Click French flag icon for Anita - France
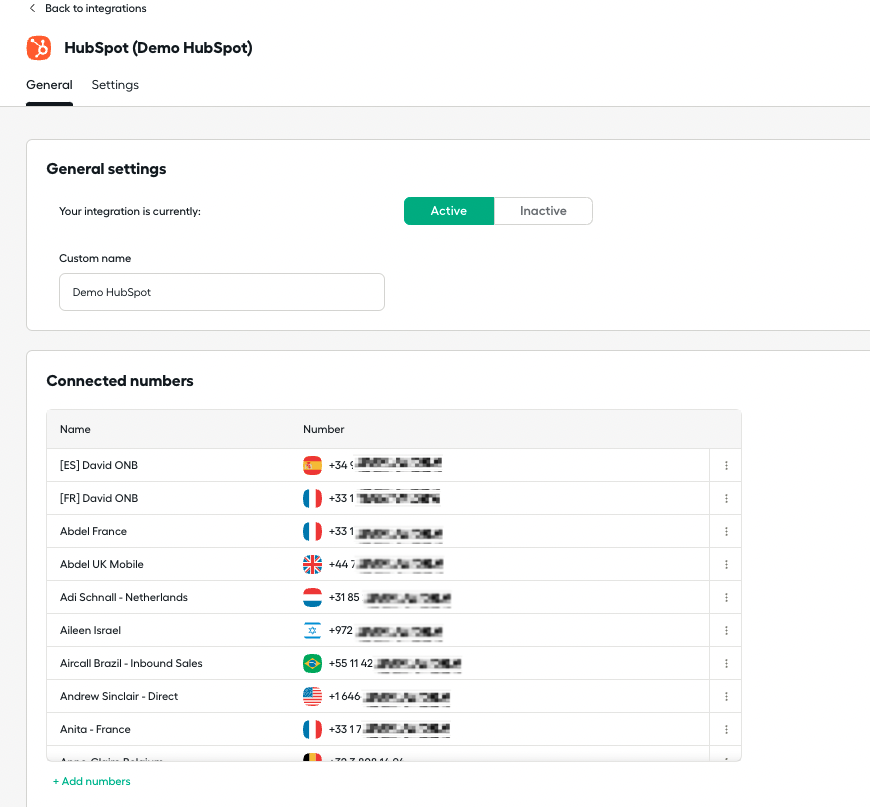The image size is (870, 807). [312, 729]
